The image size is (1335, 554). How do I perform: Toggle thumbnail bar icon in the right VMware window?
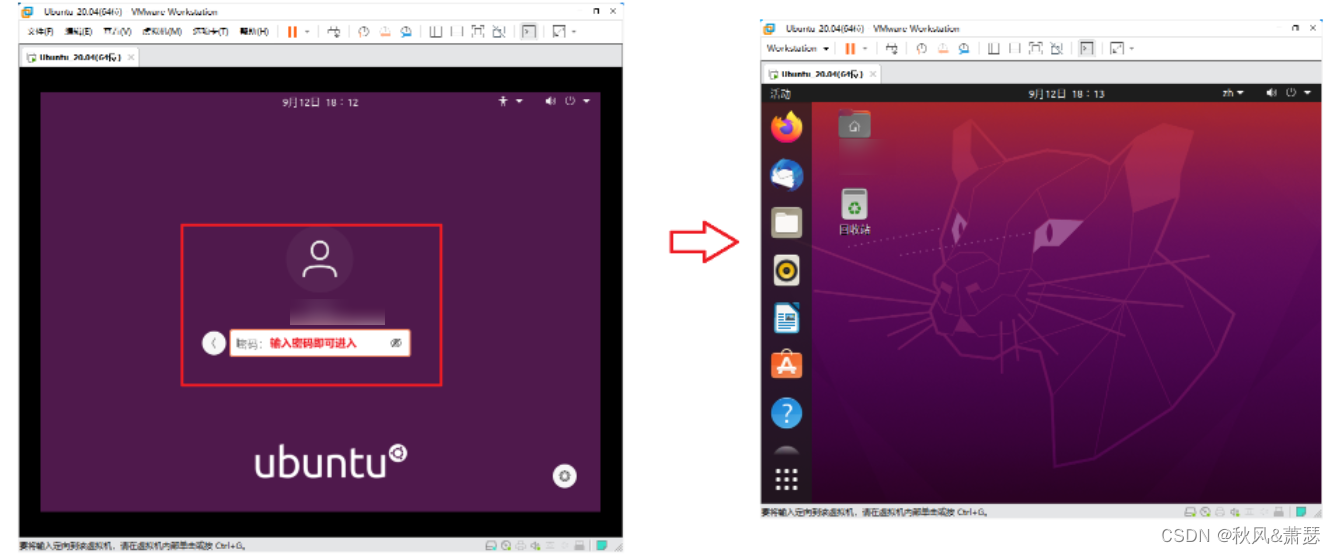point(1015,48)
